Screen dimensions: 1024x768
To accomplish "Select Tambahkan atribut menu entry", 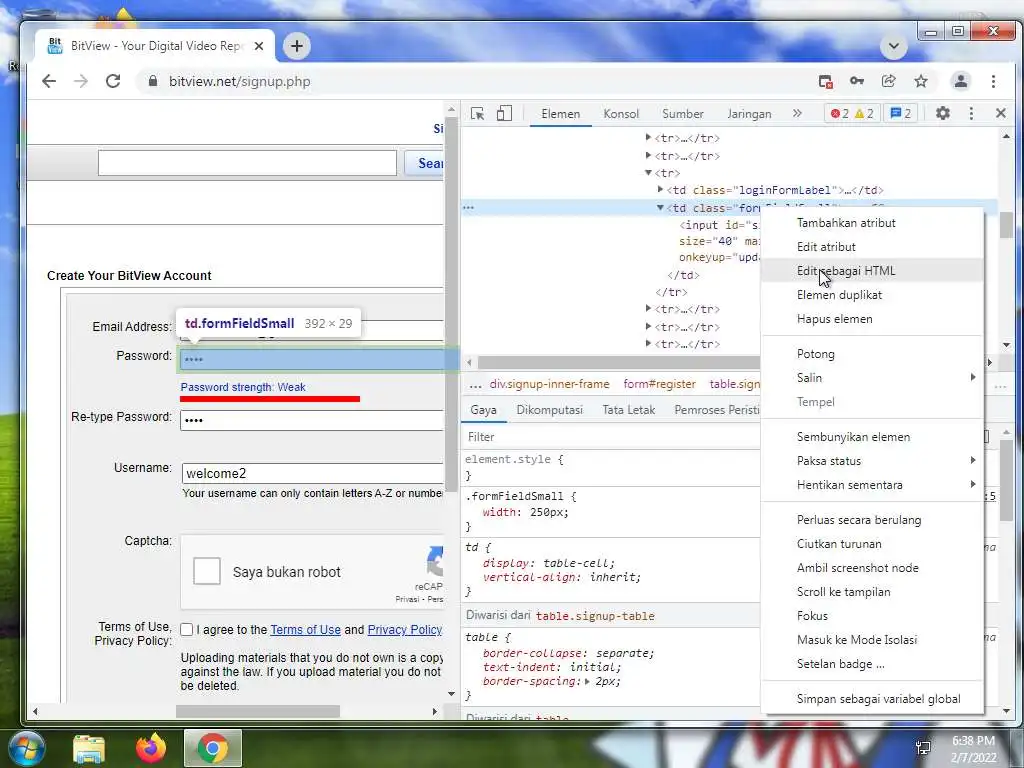I will pyautogui.click(x=872, y=223).
